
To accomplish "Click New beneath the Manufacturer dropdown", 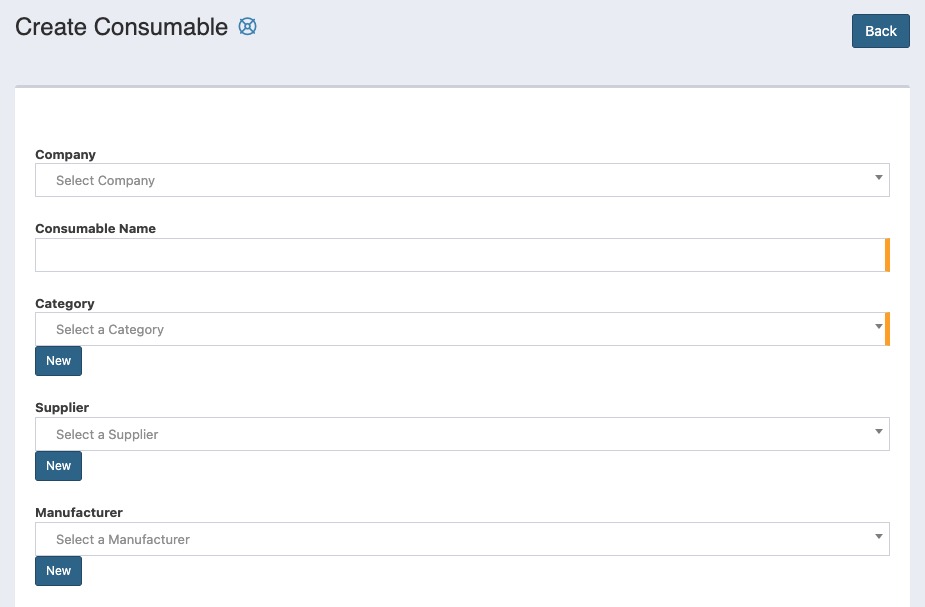I will point(58,570).
